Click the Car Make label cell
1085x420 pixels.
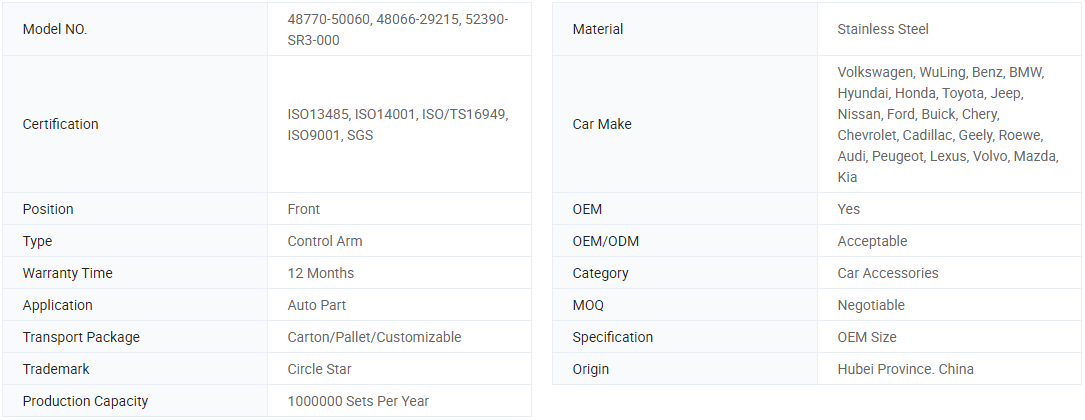[x=602, y=124]
